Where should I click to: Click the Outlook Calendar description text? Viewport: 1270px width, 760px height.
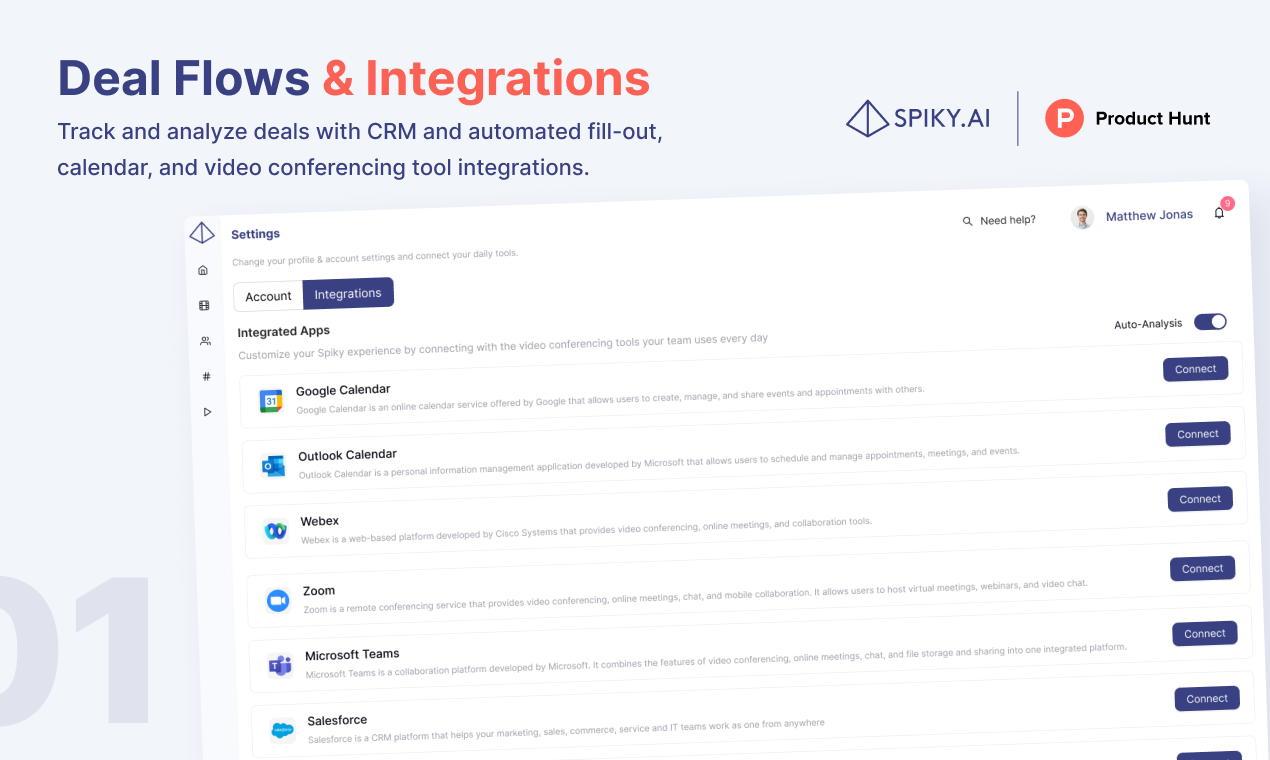click(x=659, y=463)
